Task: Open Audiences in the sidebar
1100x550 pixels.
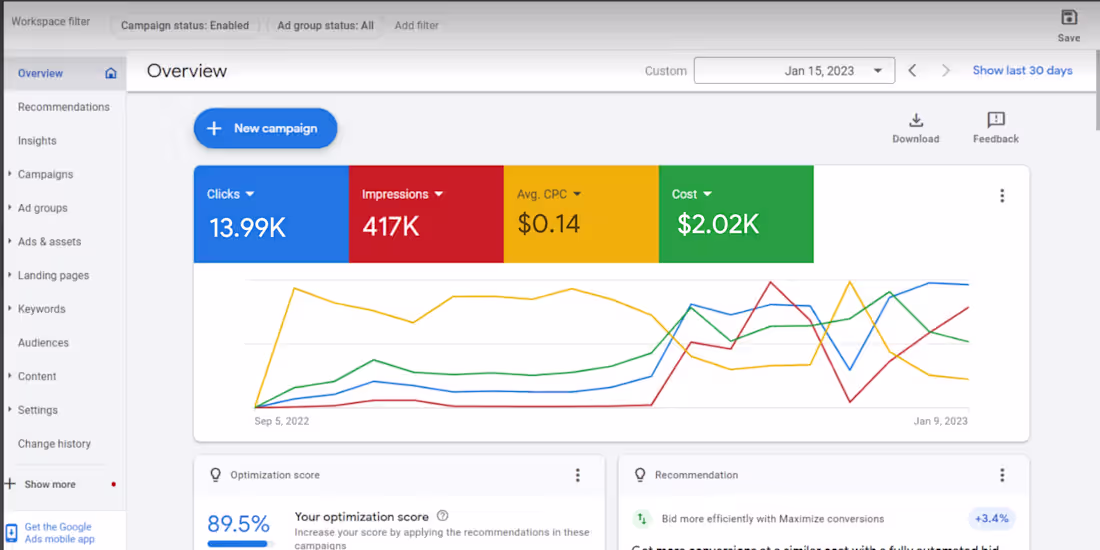Action: 43,342
